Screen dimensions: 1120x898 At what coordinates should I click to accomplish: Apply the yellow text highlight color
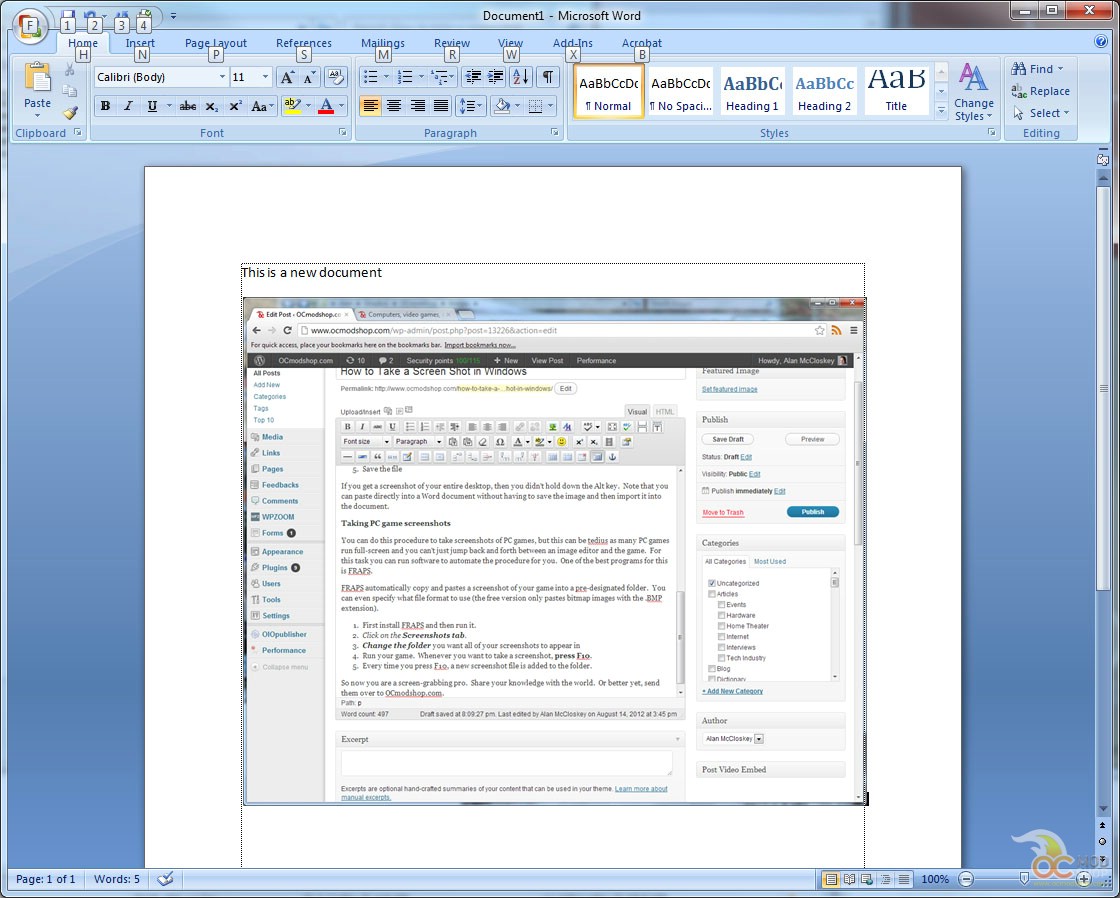pos(291,106)
